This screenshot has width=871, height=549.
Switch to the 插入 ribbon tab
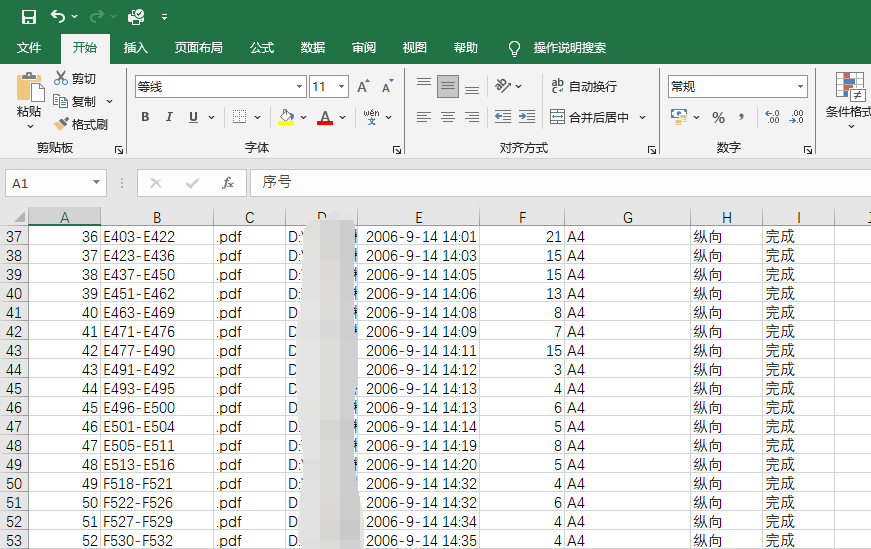point(136,48)
